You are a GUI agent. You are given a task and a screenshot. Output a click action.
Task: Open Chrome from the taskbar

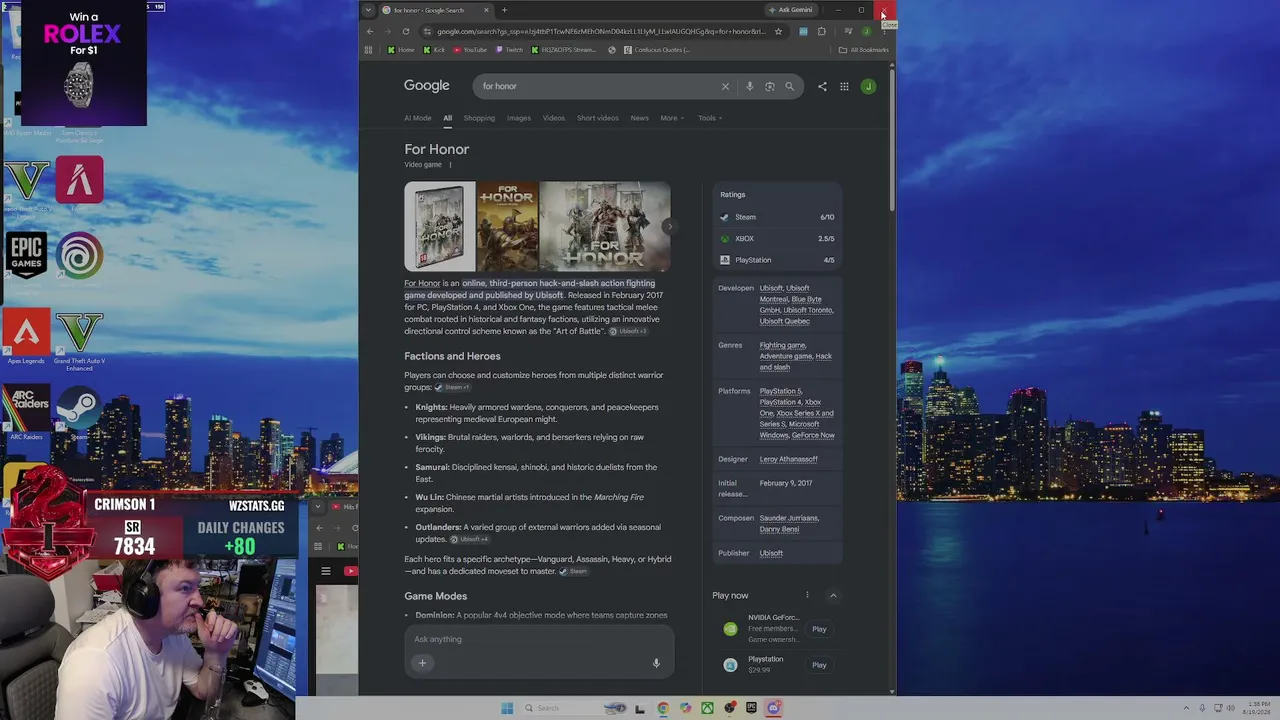[663, 708]
